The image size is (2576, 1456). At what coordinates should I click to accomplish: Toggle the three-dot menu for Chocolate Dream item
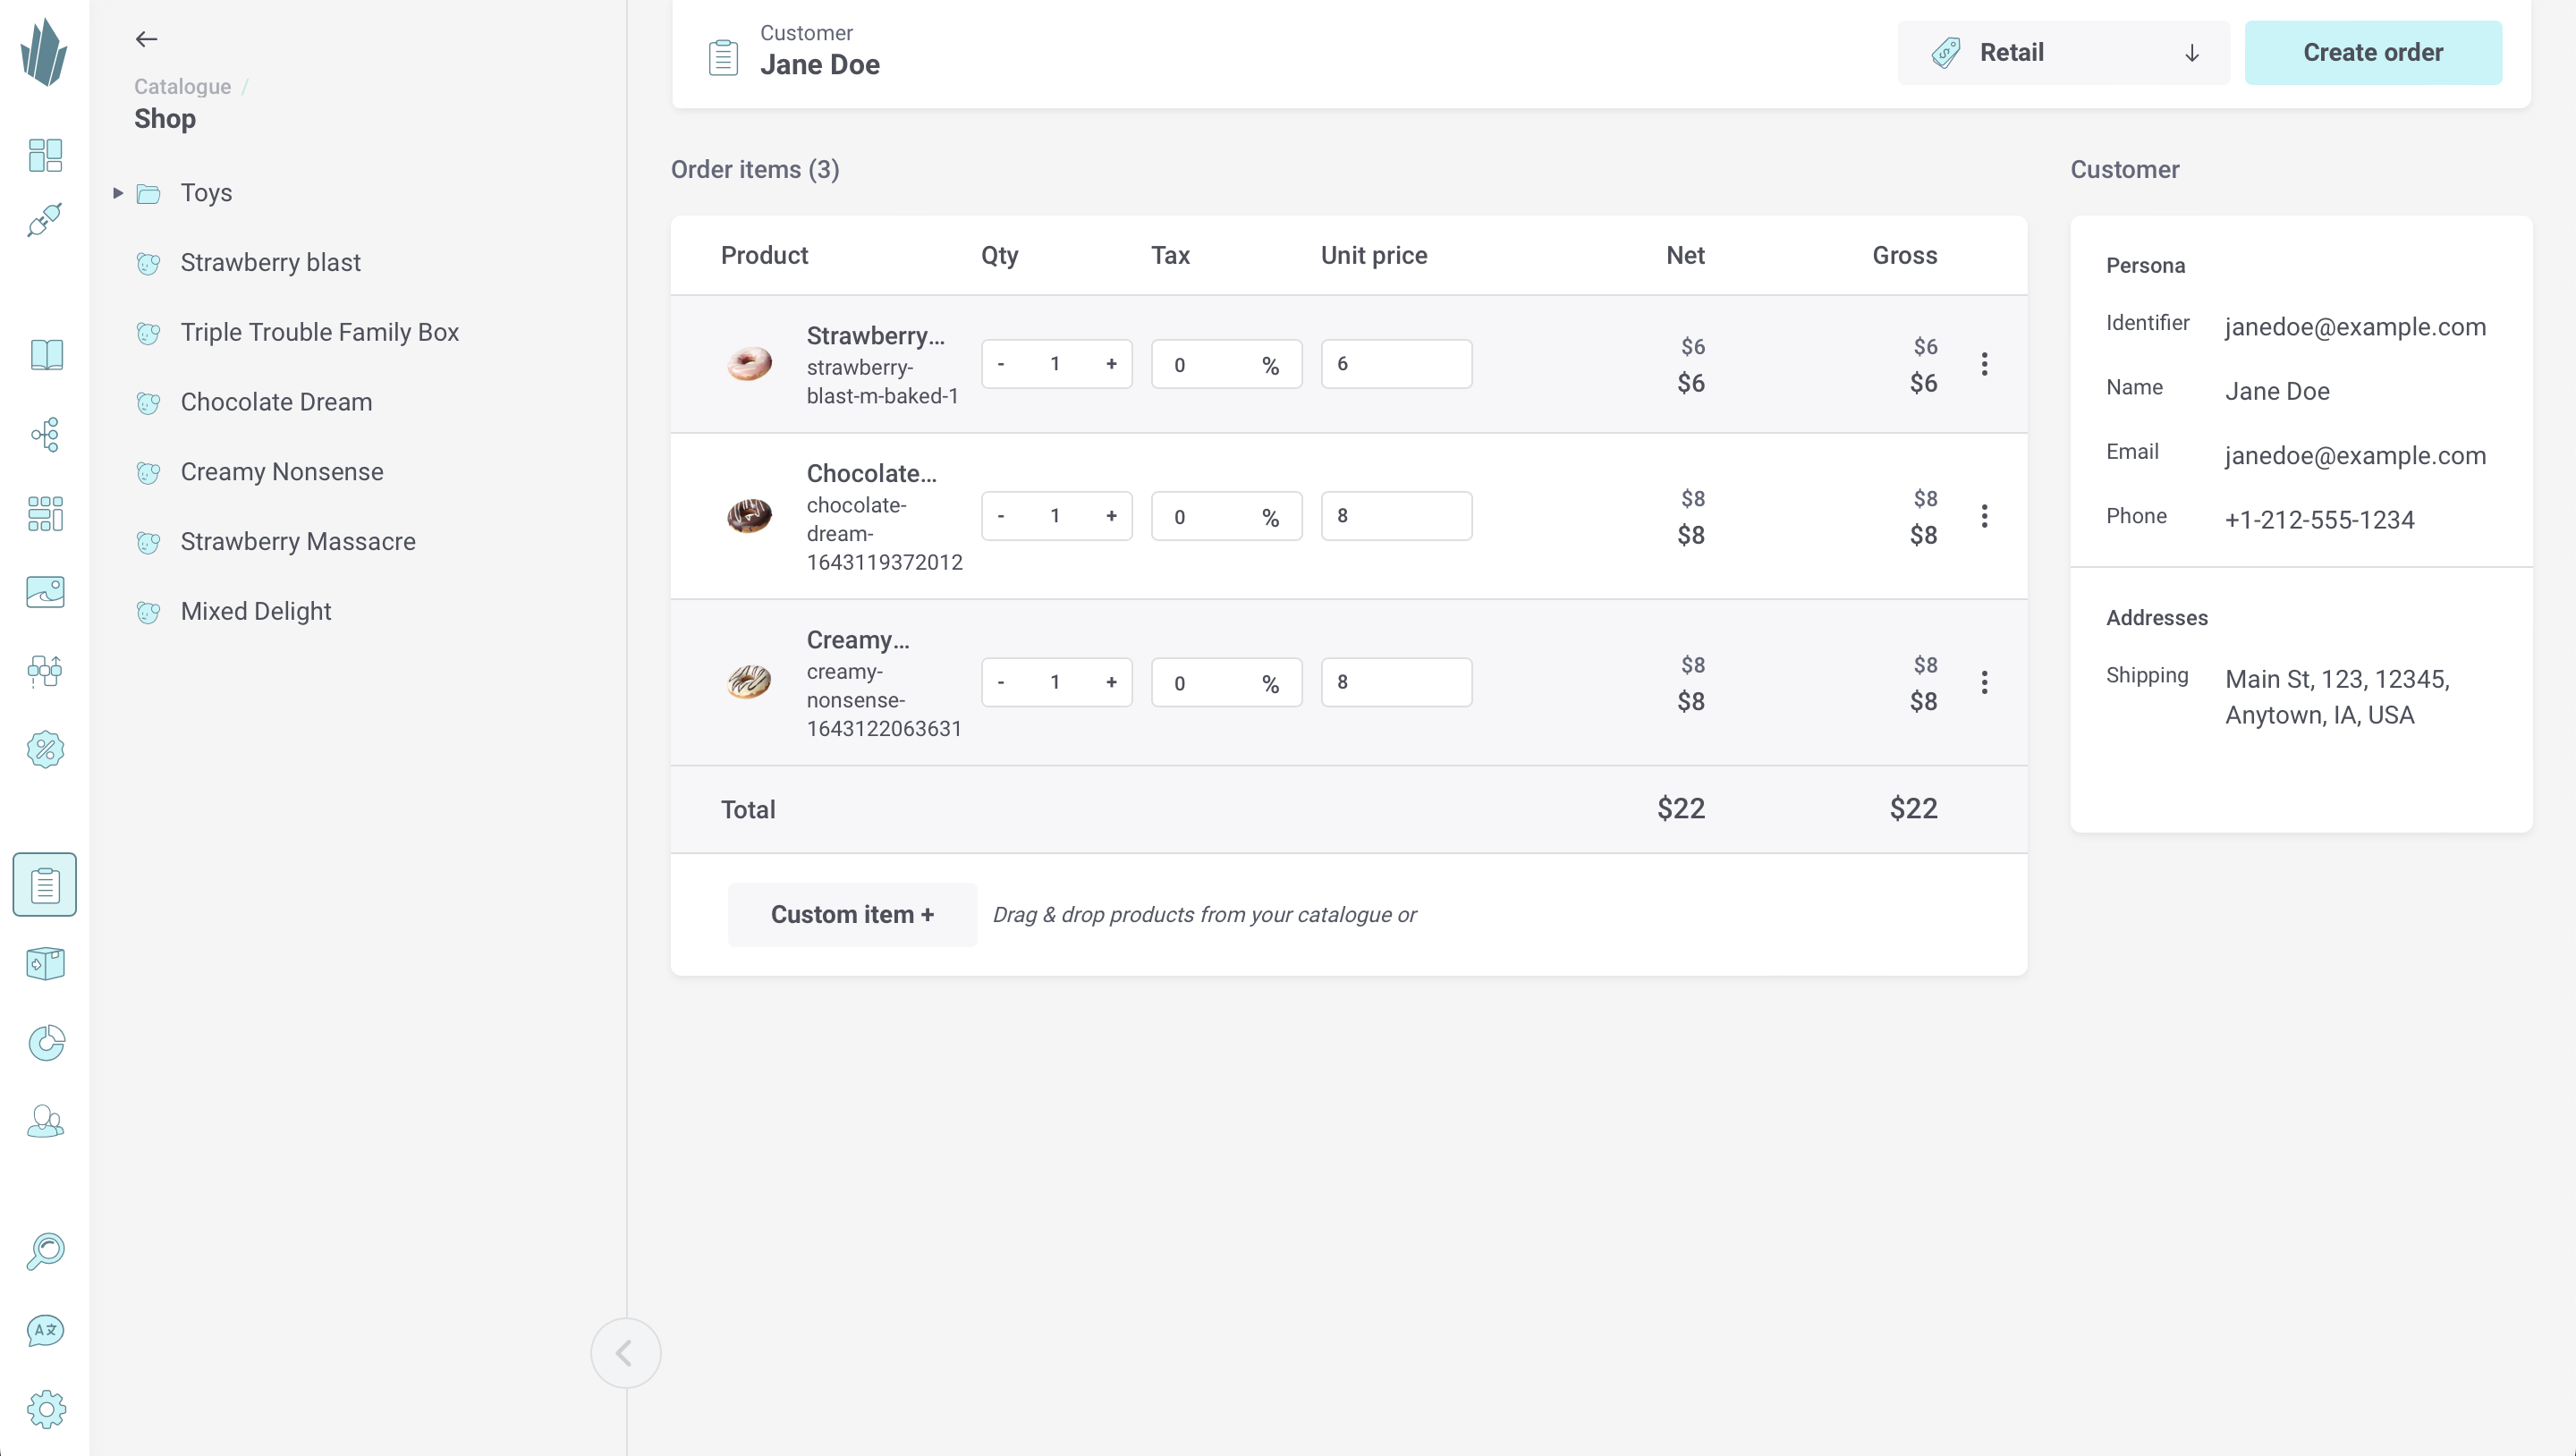pyautogui.click(x=1985, y=517)
